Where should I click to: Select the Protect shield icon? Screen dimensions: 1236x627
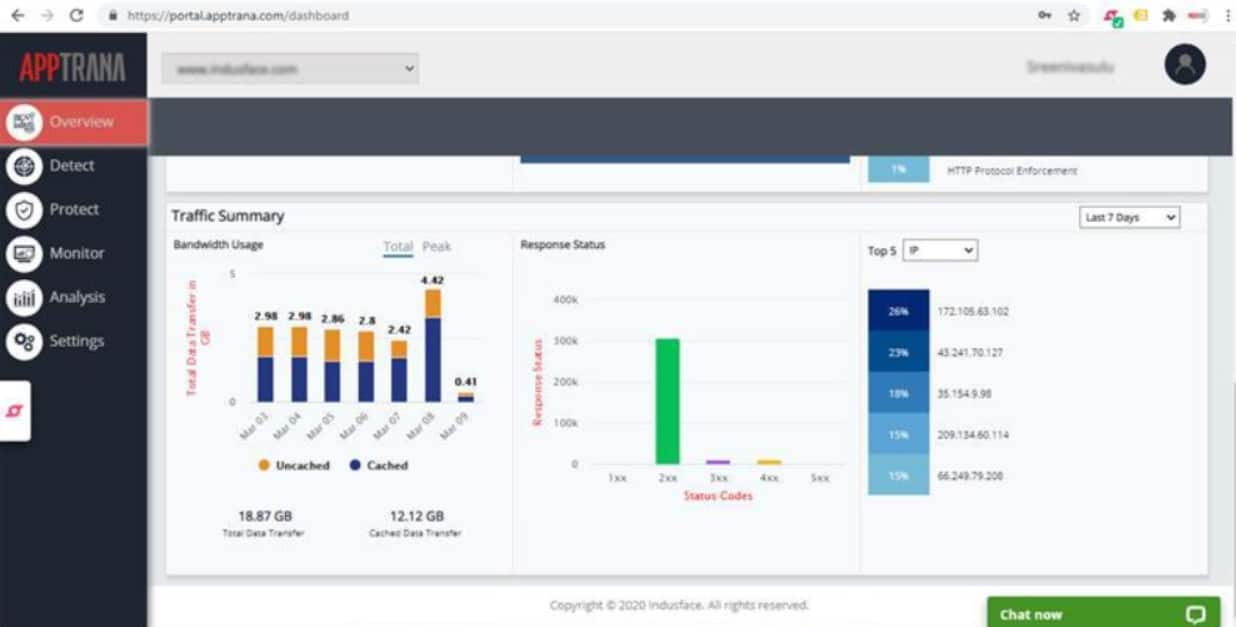tap(24, 210)
